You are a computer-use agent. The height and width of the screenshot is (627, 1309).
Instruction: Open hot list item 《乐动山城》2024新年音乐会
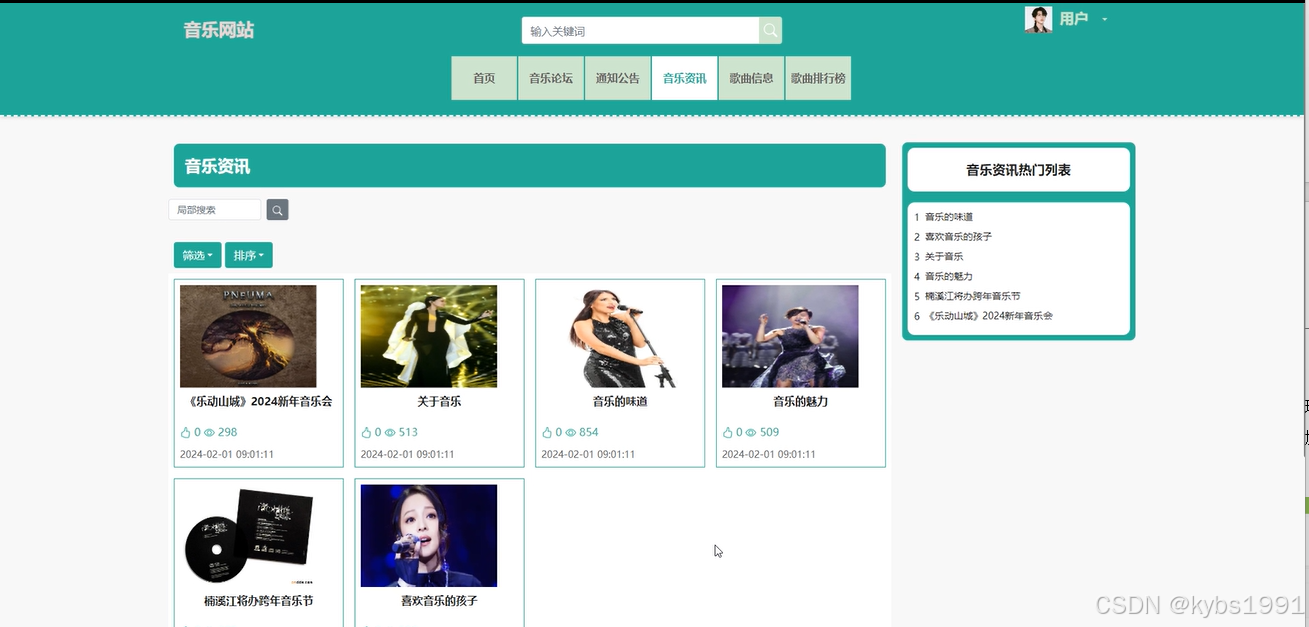[x=989, y=316]
